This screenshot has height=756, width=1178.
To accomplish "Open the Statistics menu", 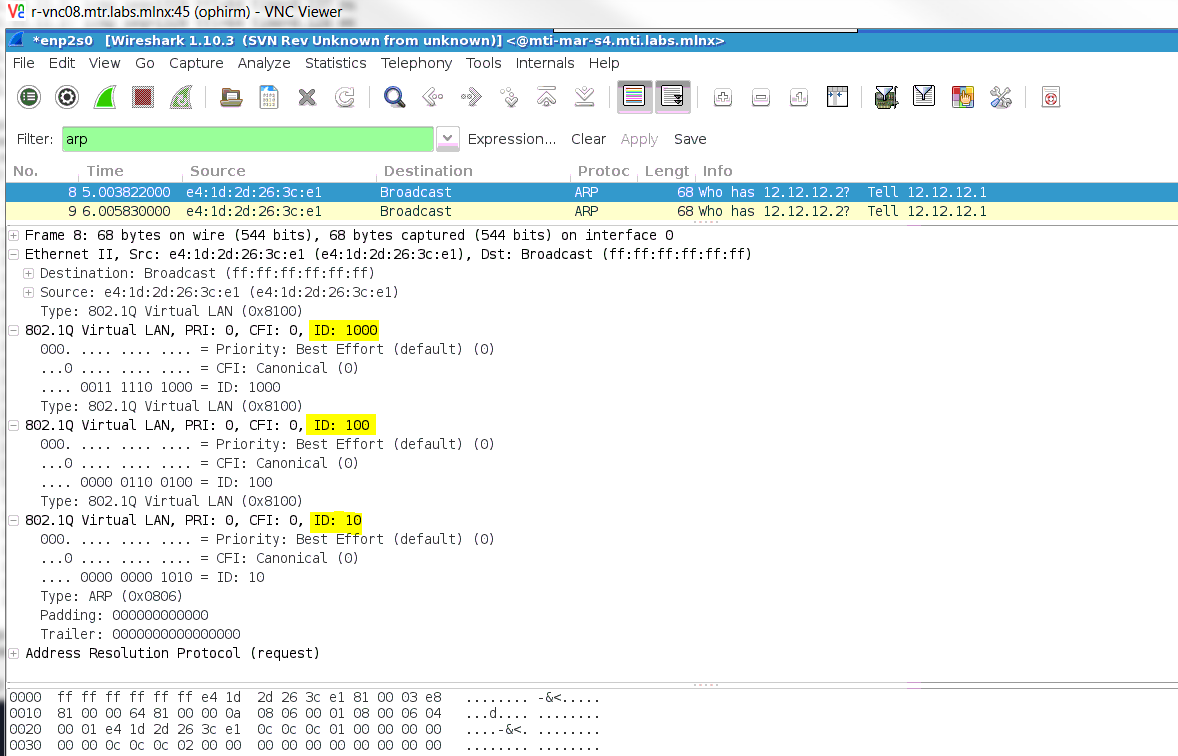I will pyautogui.click(x=335, y=63).
